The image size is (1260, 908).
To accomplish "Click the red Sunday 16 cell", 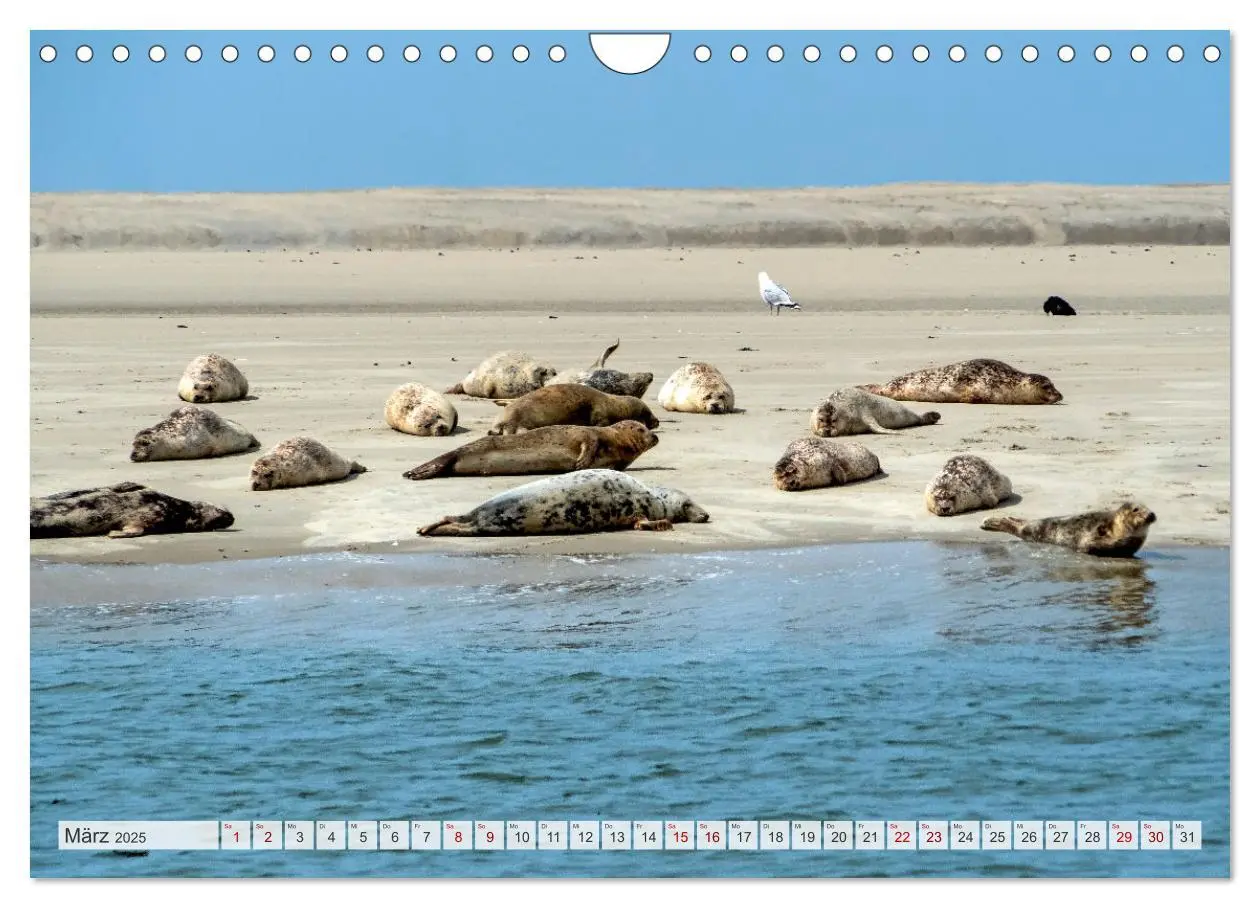I will (711, 836).
